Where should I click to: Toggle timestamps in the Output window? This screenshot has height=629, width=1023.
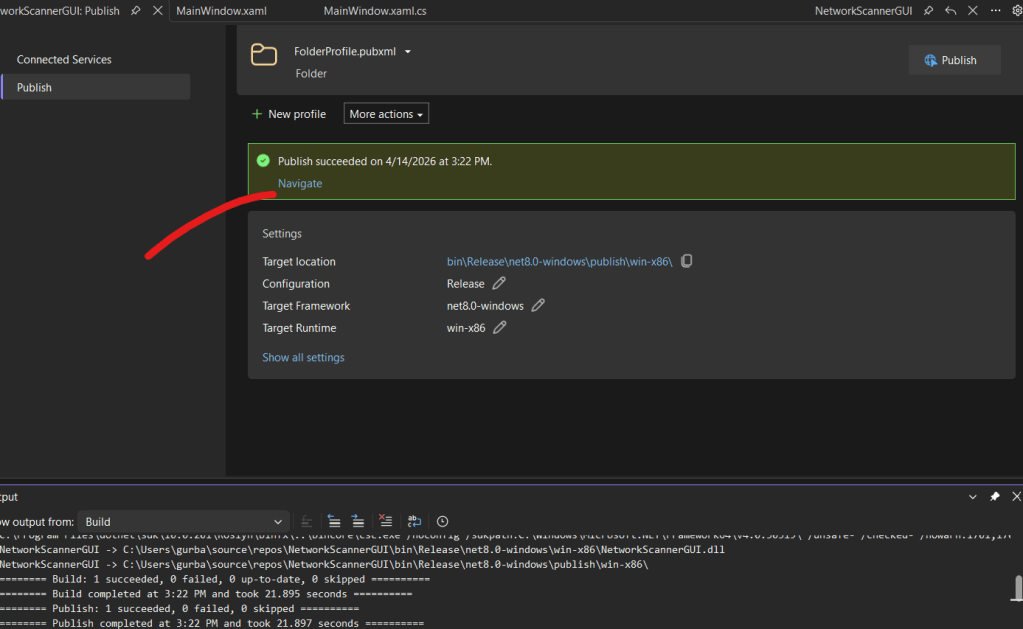click(x=442, y=522)
